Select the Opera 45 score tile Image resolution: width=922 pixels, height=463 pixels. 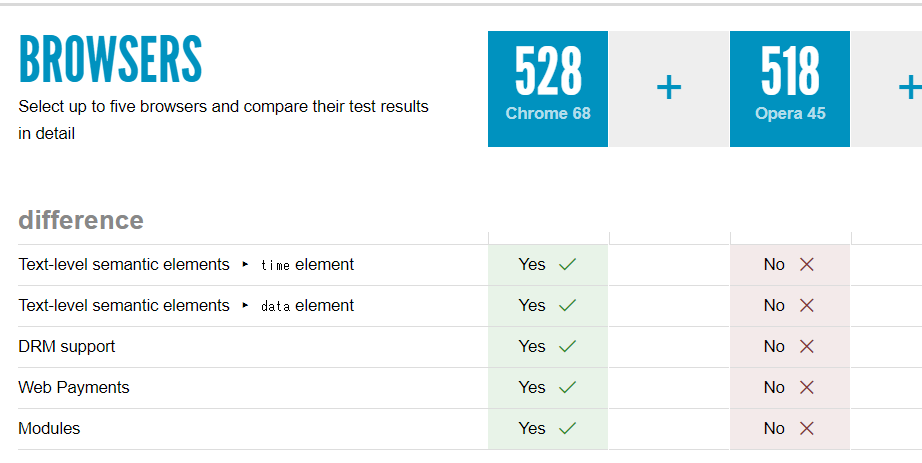pos(790,89)
